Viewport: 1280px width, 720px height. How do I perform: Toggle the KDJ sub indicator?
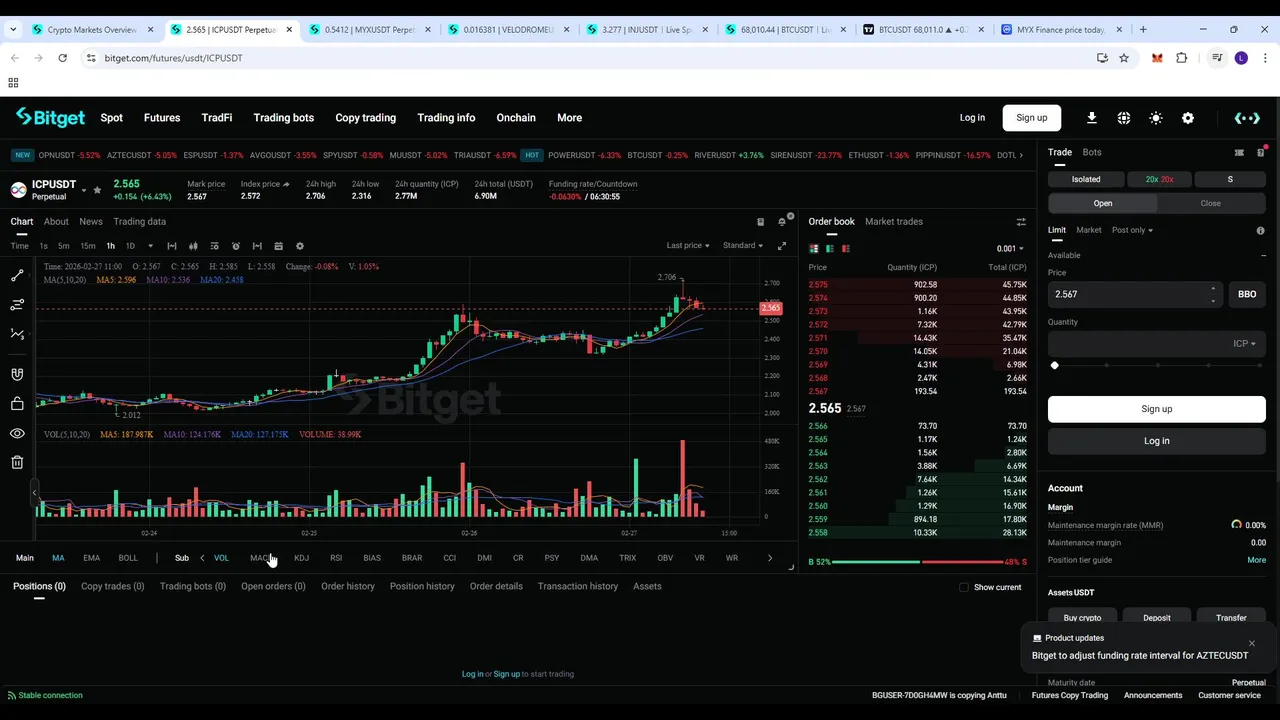click(x=301, y=558)
